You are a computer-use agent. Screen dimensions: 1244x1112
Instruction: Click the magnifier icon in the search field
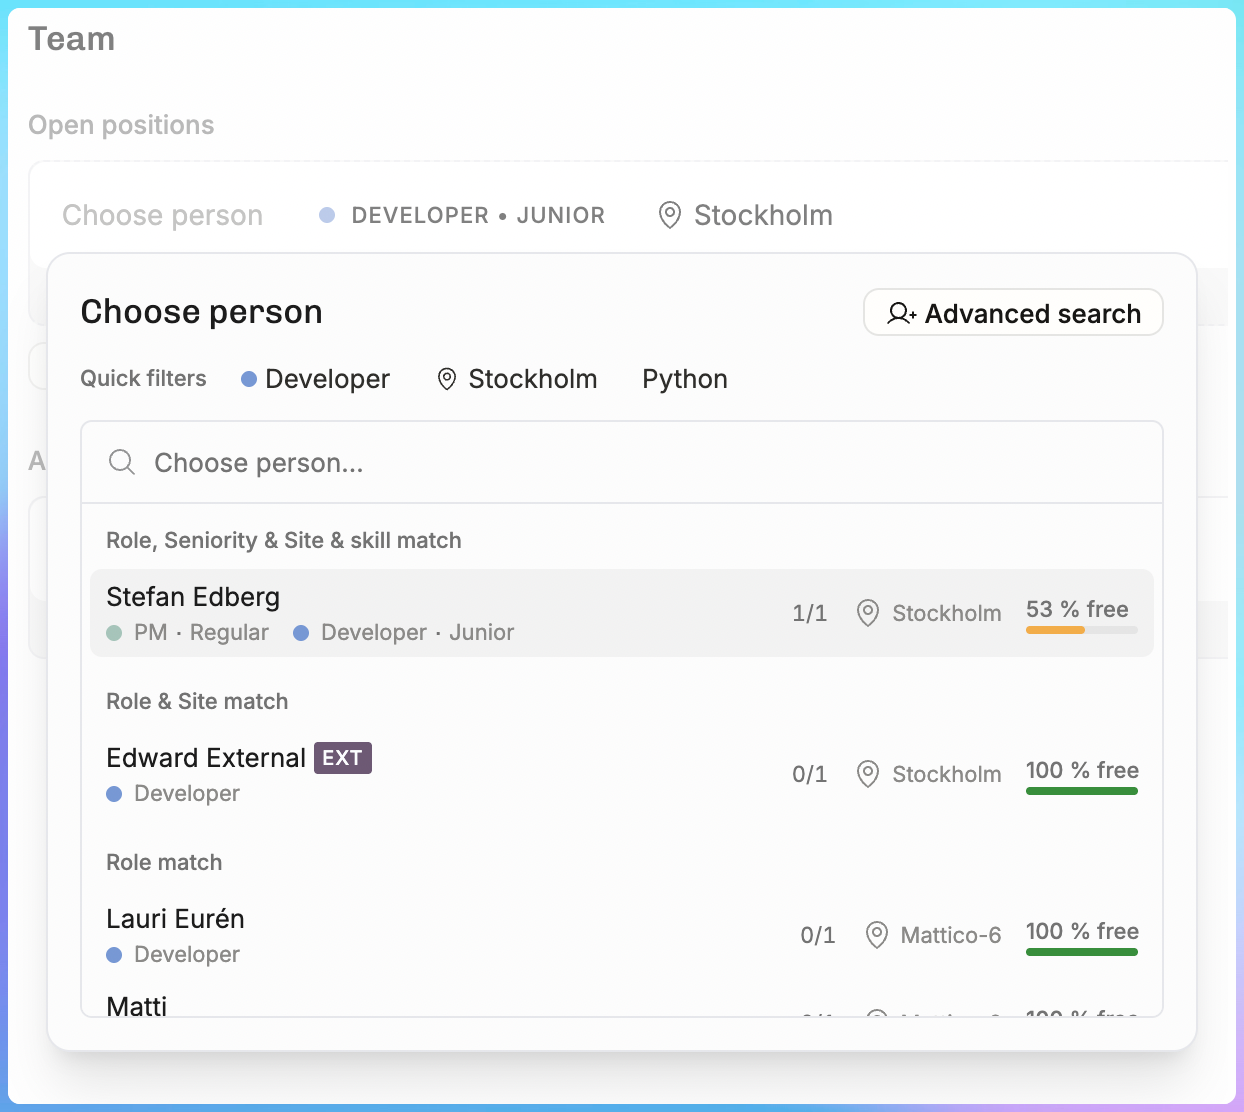pos(122,462)
